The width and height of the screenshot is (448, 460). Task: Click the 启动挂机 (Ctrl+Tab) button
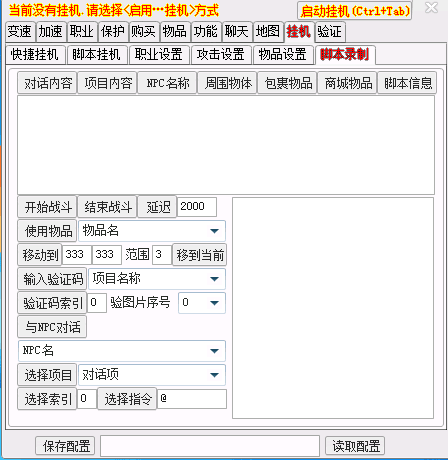[x=354, y=11]
